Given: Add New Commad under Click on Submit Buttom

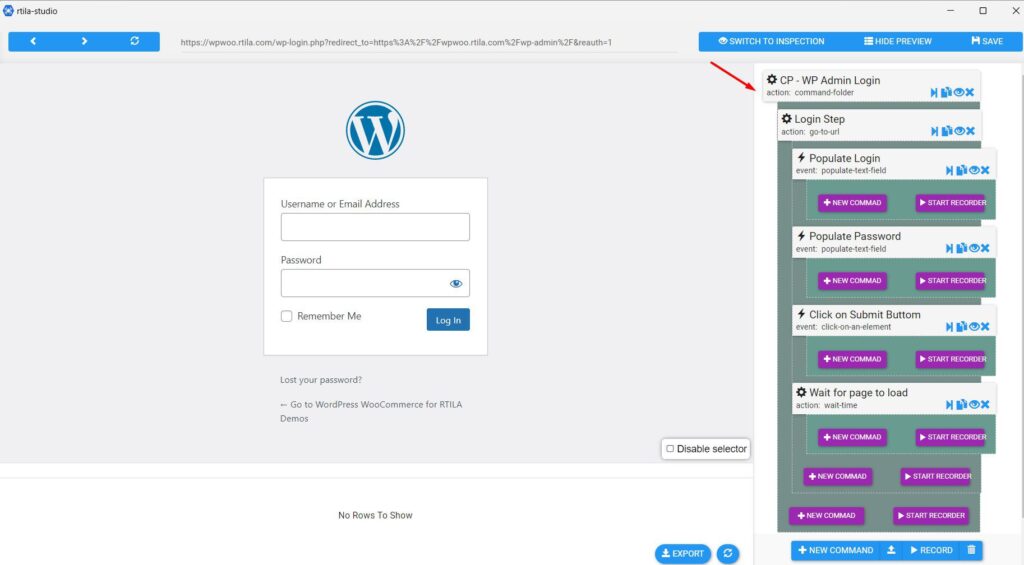Looking at the screenshot, I should tap(852, 359).
